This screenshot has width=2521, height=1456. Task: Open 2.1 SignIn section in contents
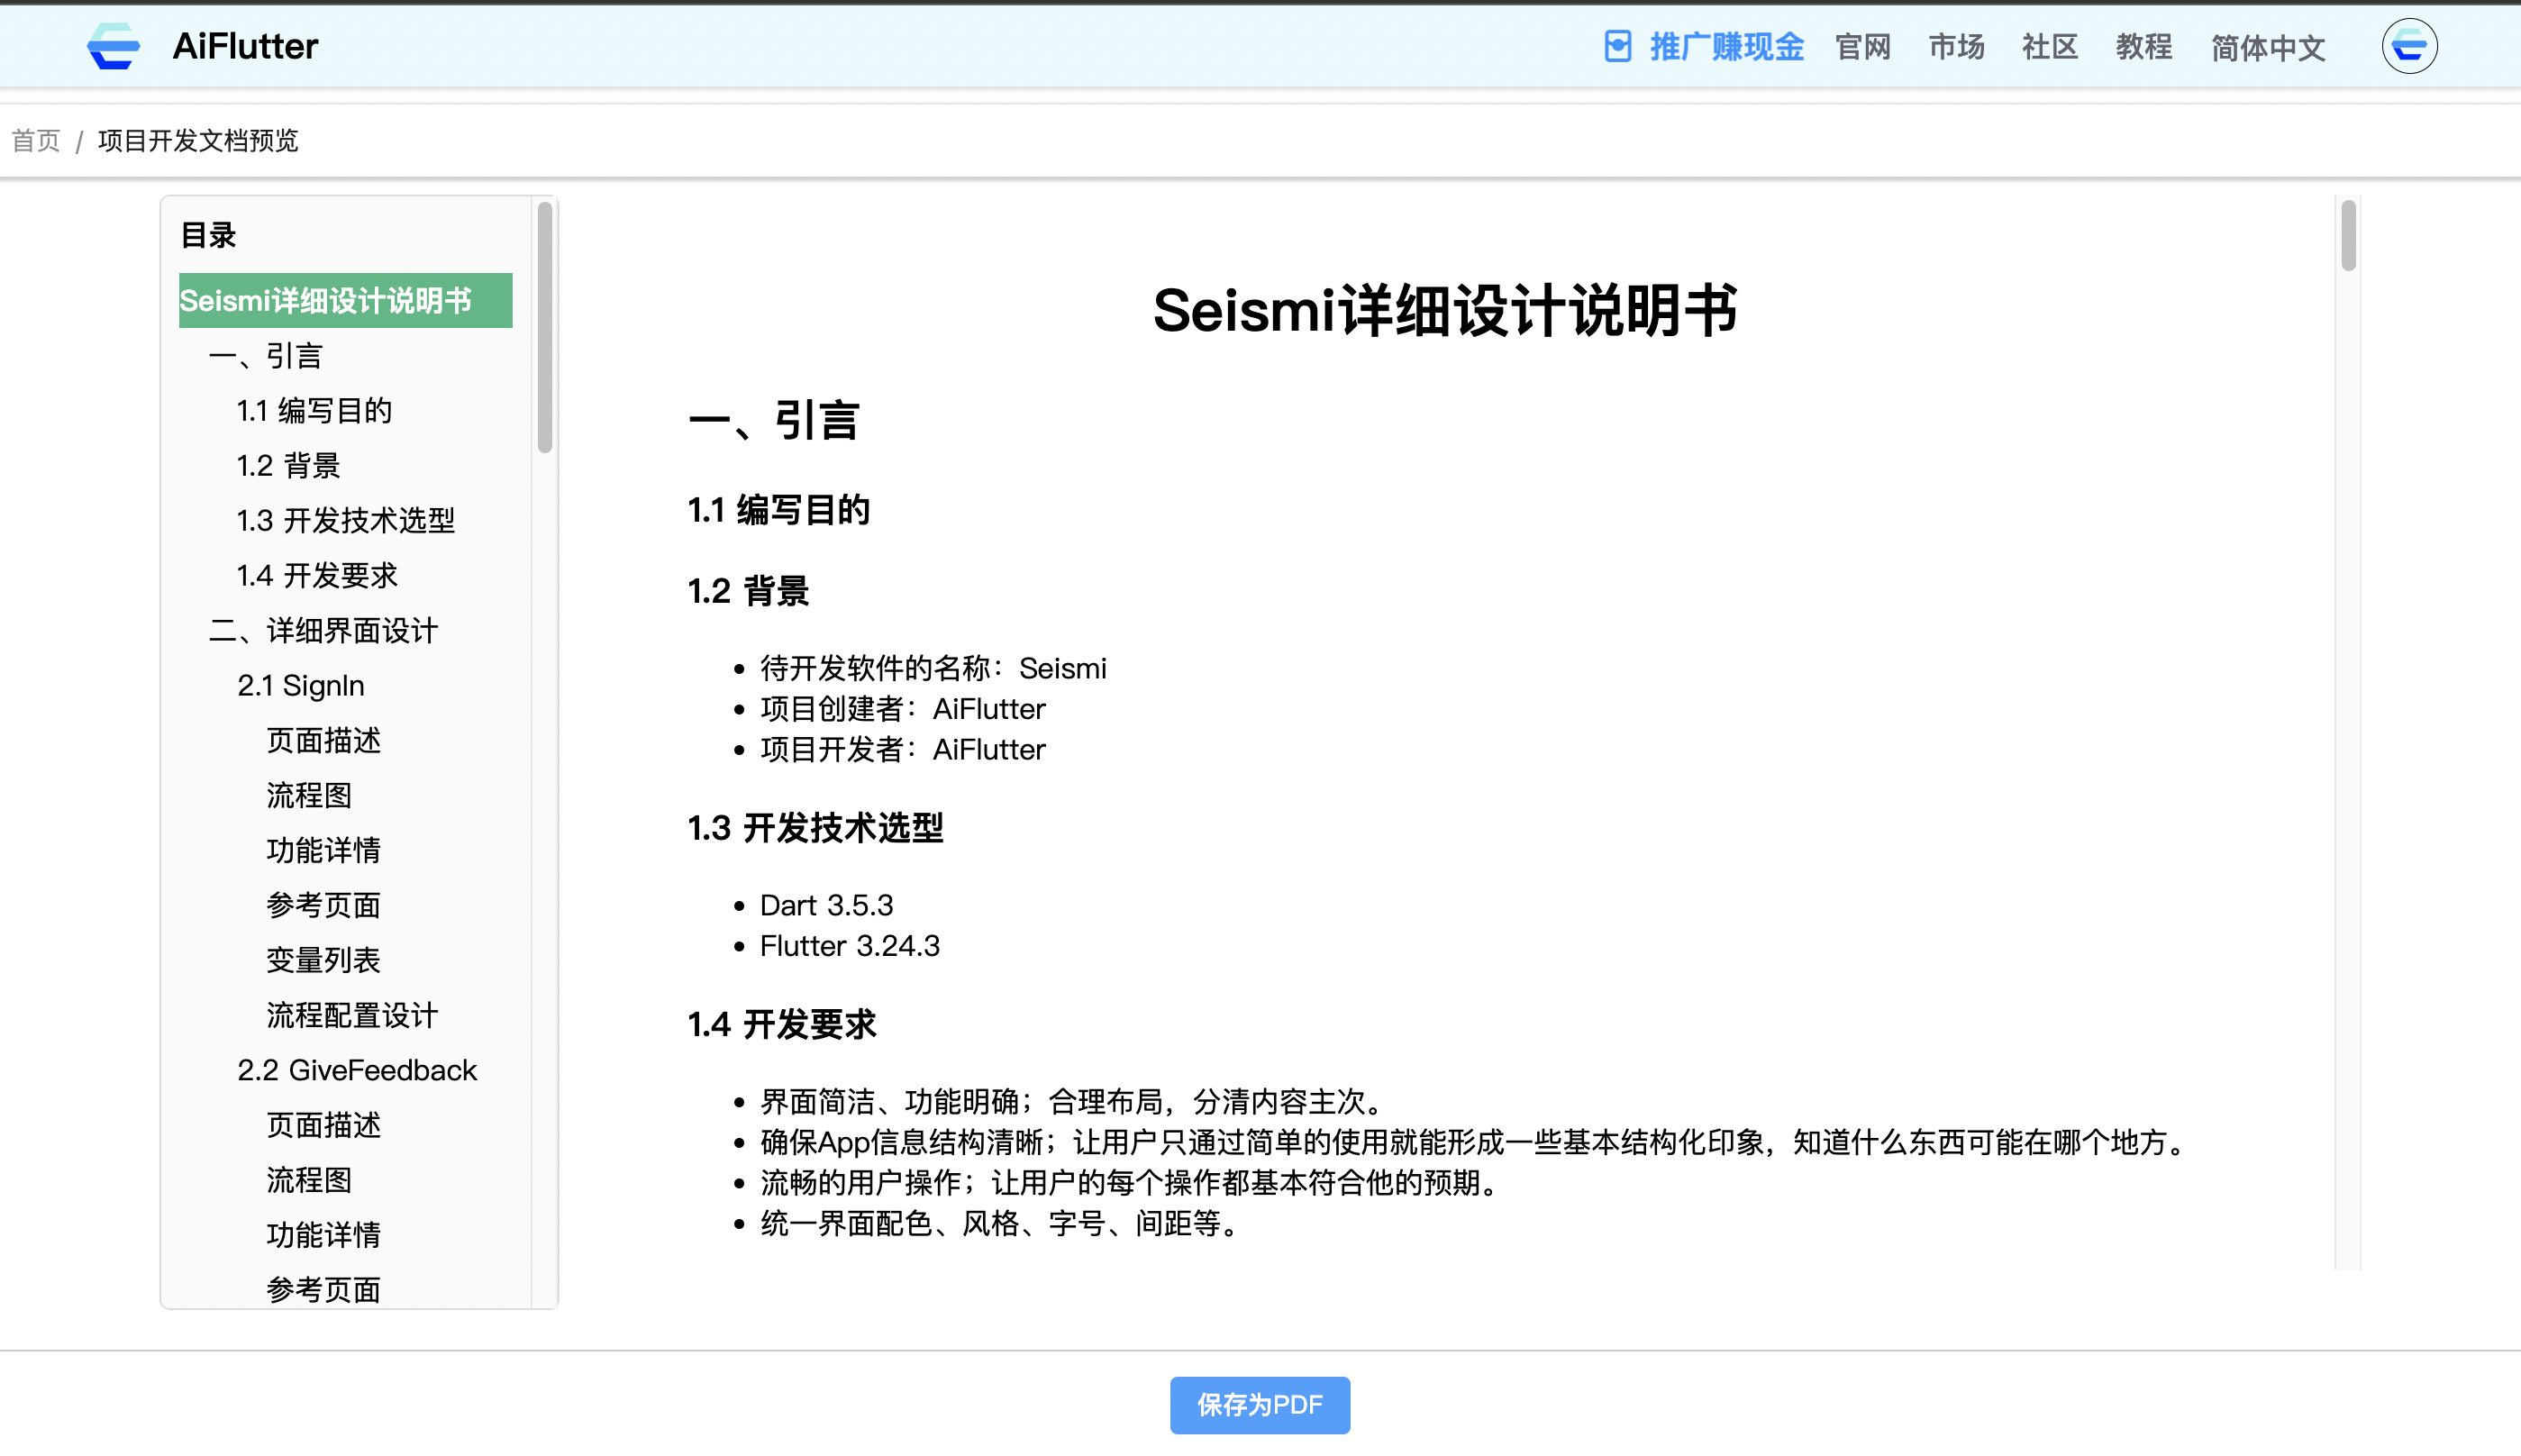pos(300,685)
